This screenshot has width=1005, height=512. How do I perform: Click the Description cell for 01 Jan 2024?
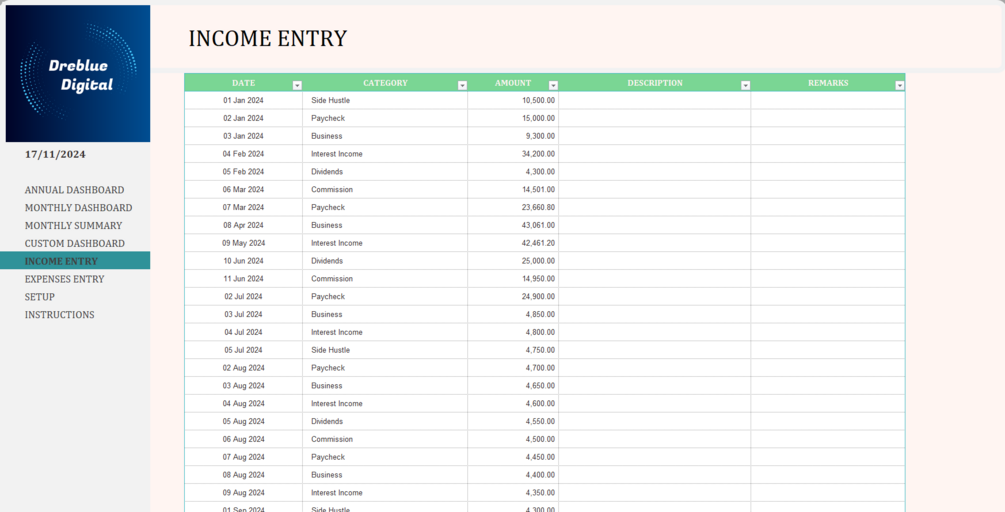[x=654, y=101]
